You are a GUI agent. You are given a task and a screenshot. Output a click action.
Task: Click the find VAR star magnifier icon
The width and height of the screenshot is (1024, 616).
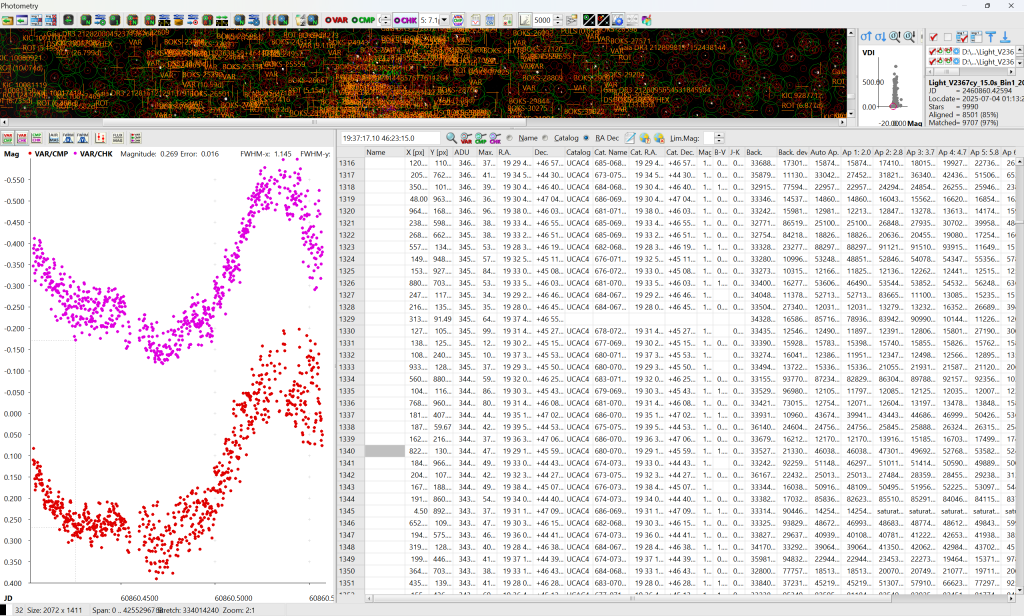pyautogui.click(x=466, y=138)
